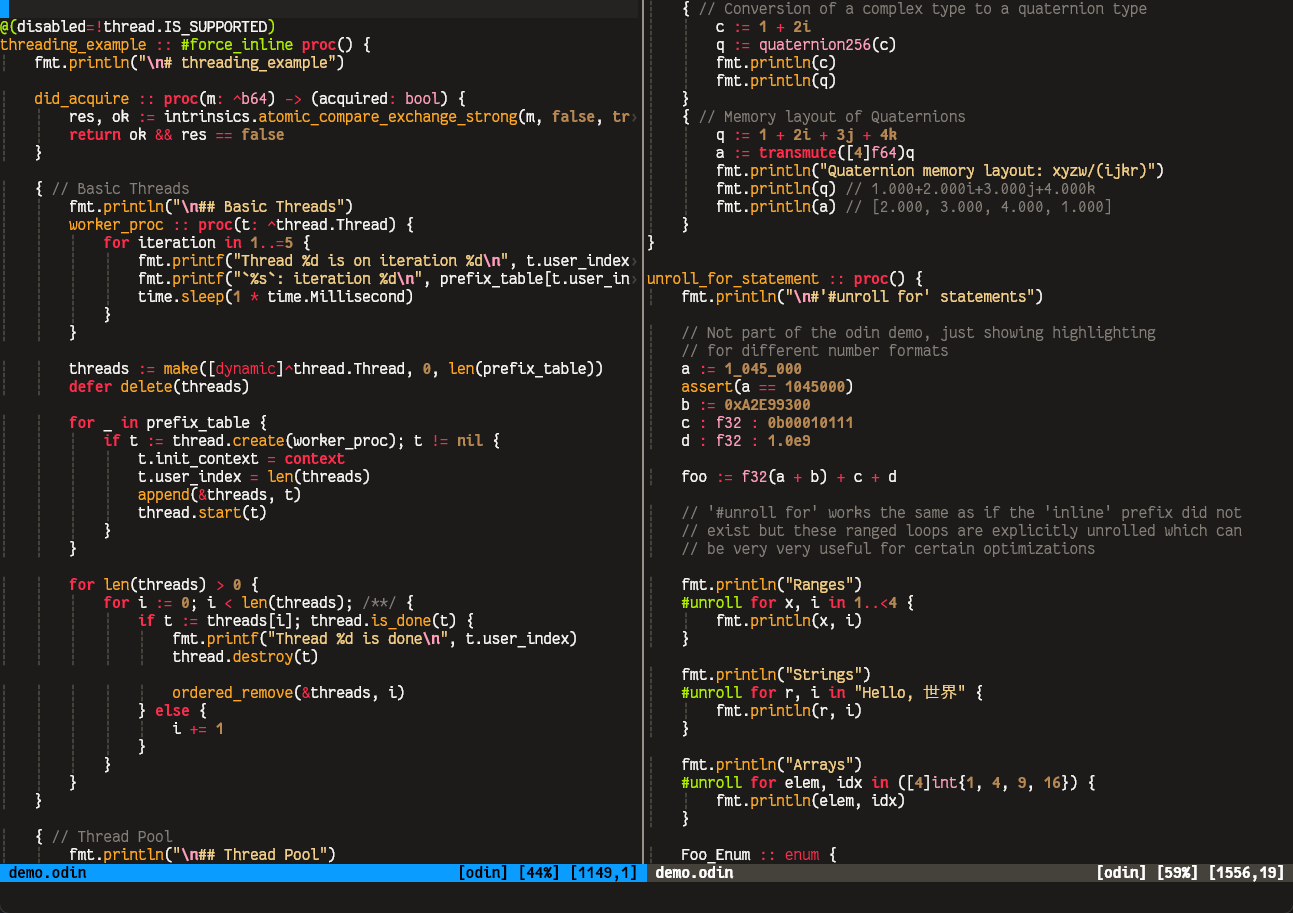Image resolution: width=1293 pixels, height=913 pixels.
Task: Click the 'a := transmute([4]f64)q' line
Action: pos(815,153)
